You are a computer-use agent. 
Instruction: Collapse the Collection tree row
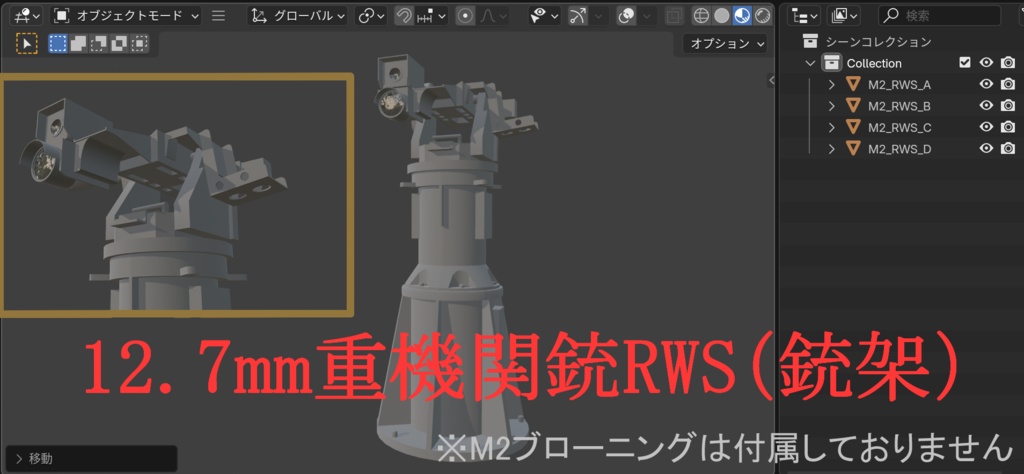tap(810, 63)
